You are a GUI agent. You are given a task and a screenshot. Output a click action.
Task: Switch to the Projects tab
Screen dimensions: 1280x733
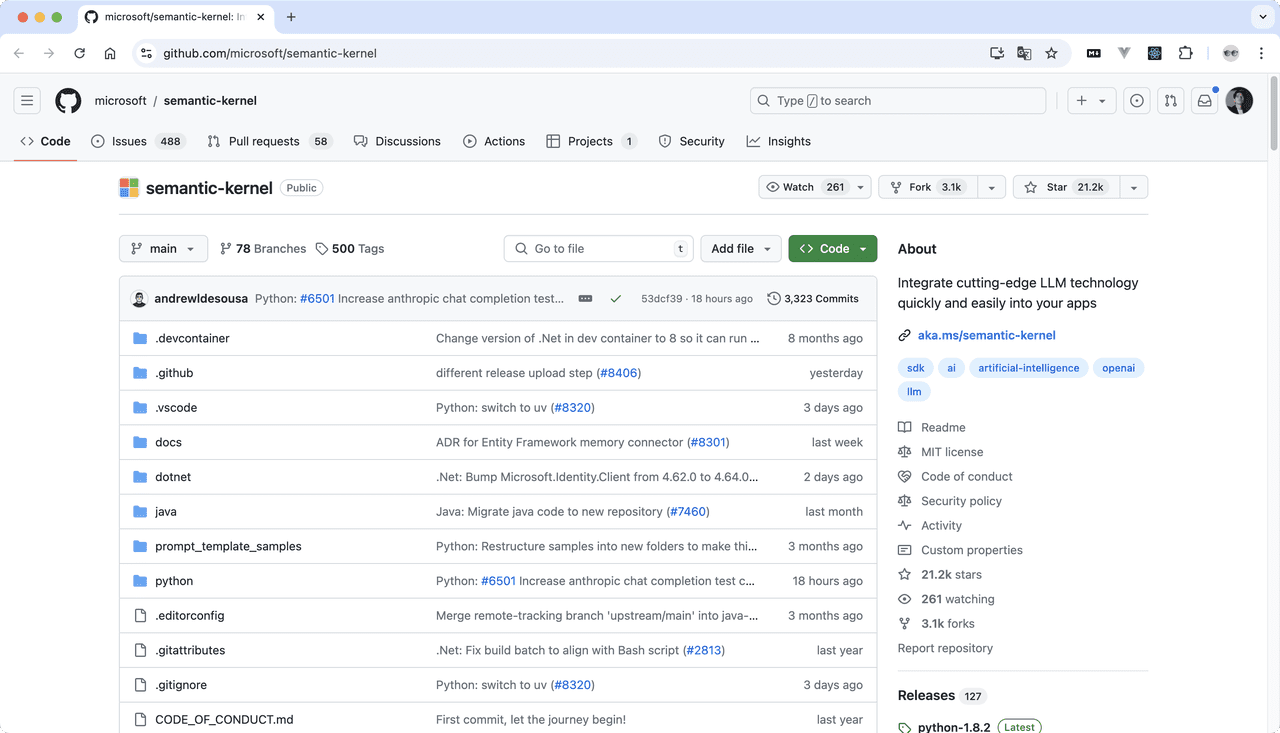click(x=591, y=141)
